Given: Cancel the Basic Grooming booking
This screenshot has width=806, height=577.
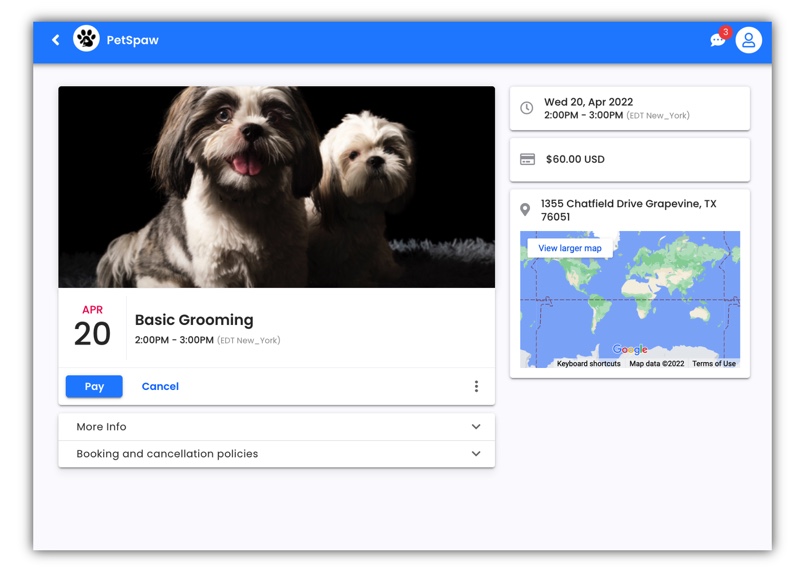Looking at the screenshot, I should 160,386.
